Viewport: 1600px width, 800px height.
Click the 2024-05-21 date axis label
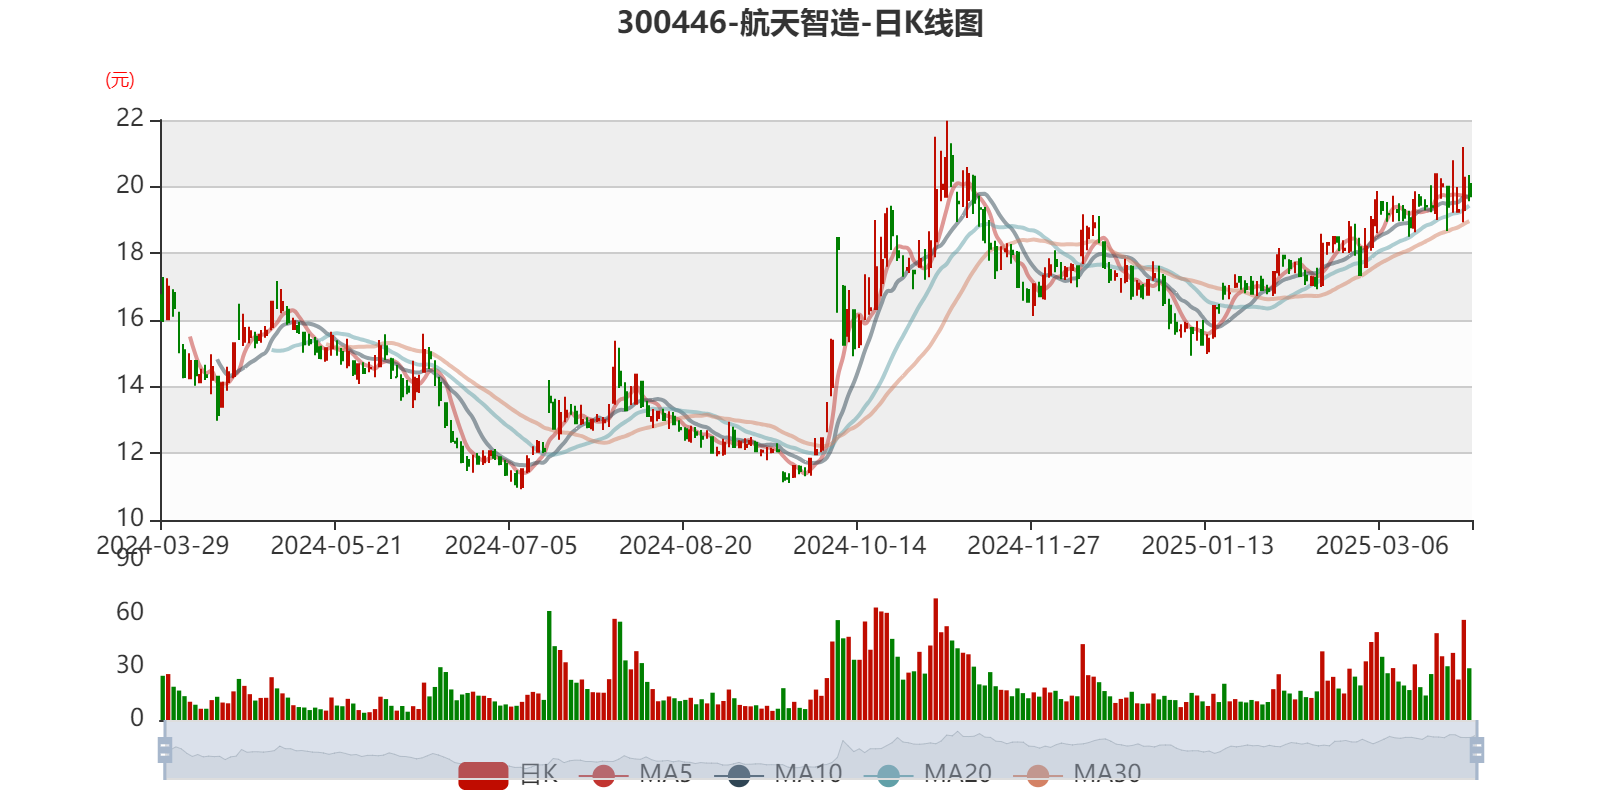coord(336,546)
